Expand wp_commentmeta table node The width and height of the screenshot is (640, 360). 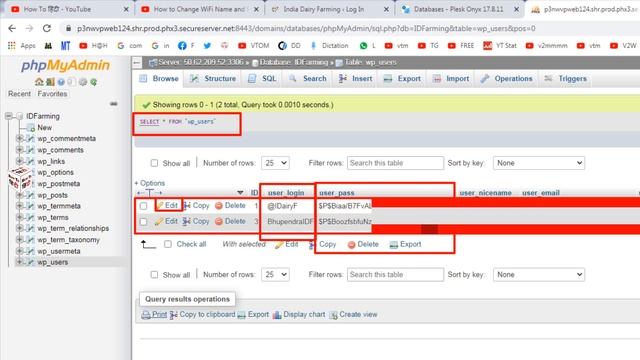(19, 138)
